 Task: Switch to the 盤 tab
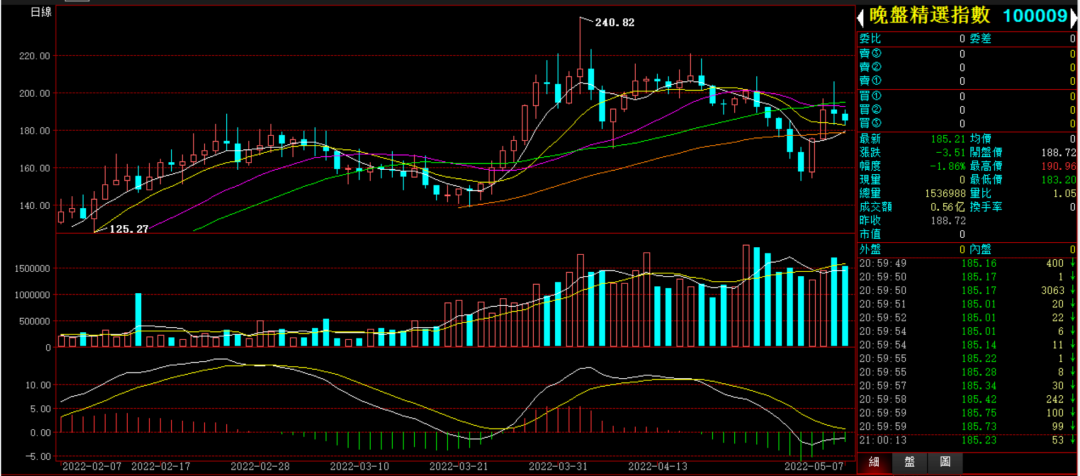pos(909,463)
